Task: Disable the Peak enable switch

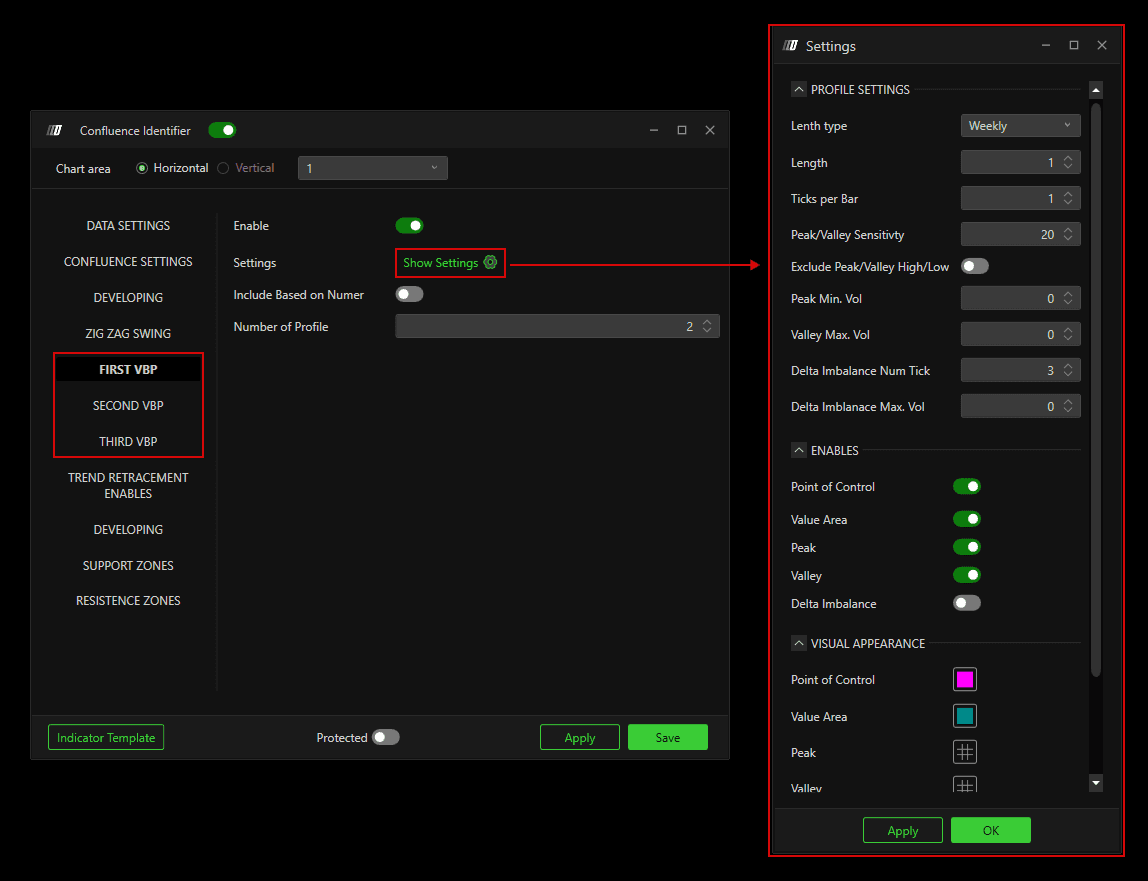Action: click(x=966, y=547)
